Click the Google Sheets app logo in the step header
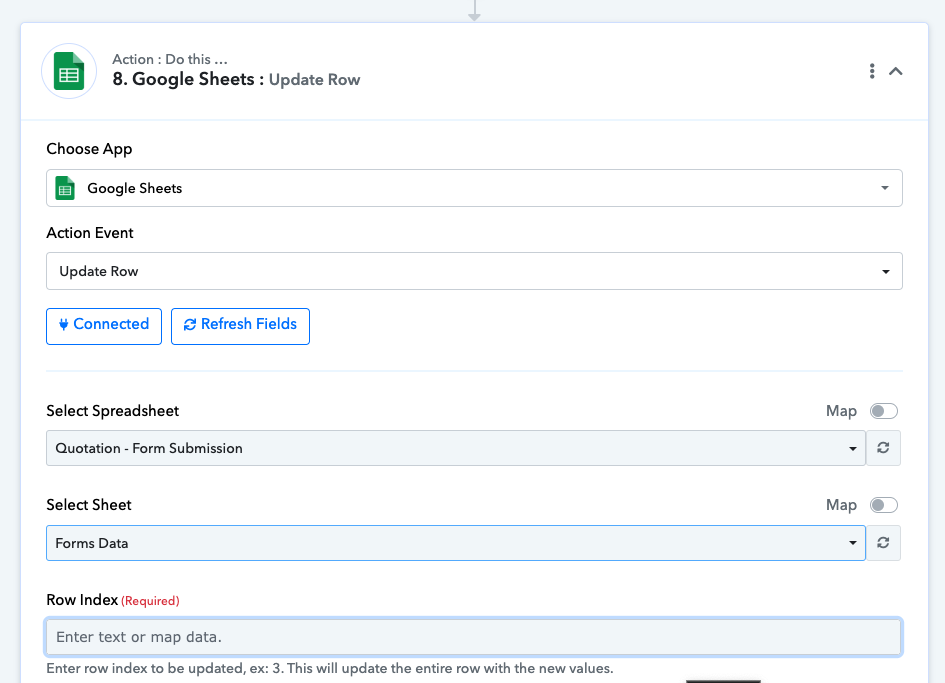 point(69,71)
